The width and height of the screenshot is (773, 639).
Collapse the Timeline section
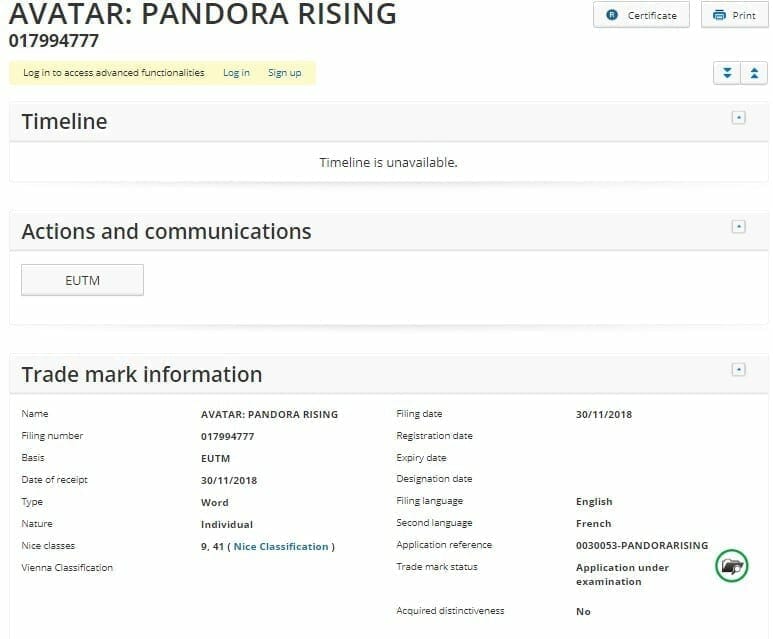click(x=738, y=117)
